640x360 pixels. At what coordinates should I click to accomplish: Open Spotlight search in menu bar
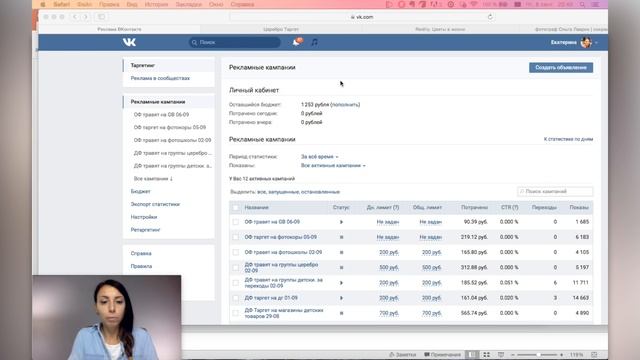582,4
